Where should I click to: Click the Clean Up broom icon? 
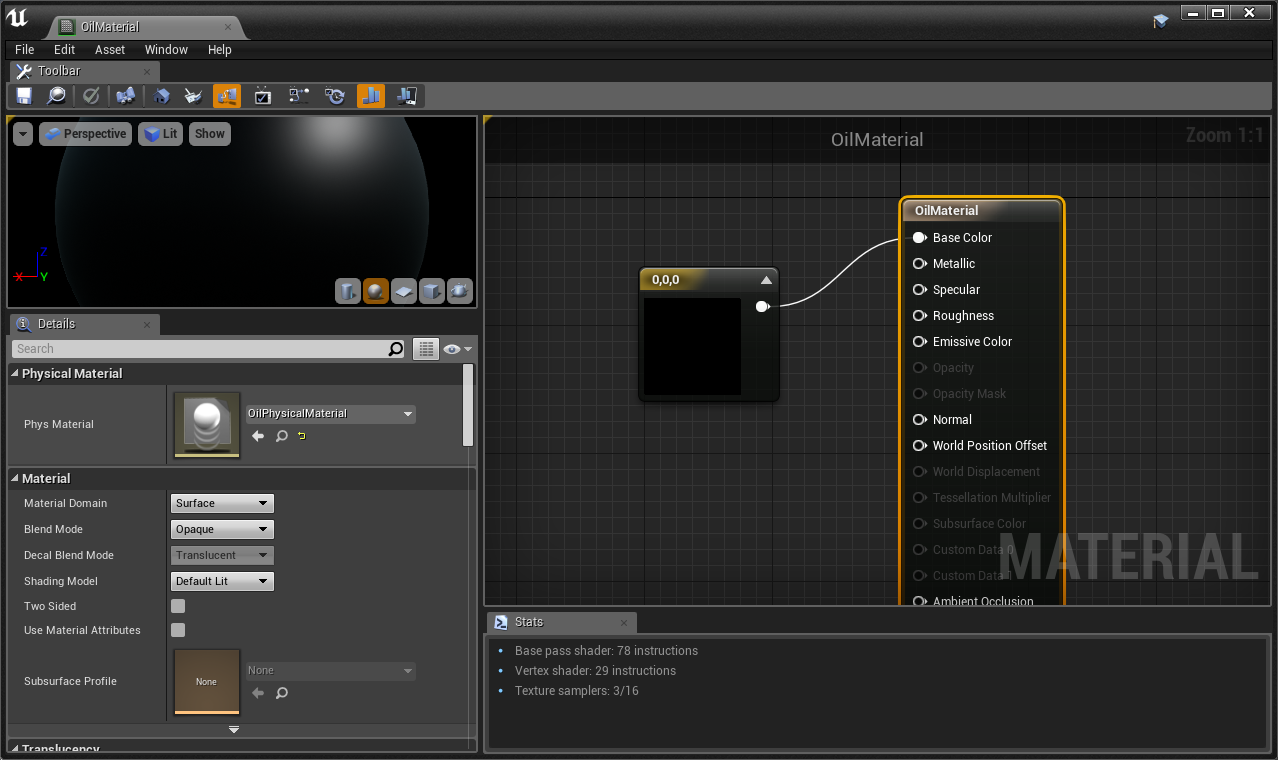194,96
